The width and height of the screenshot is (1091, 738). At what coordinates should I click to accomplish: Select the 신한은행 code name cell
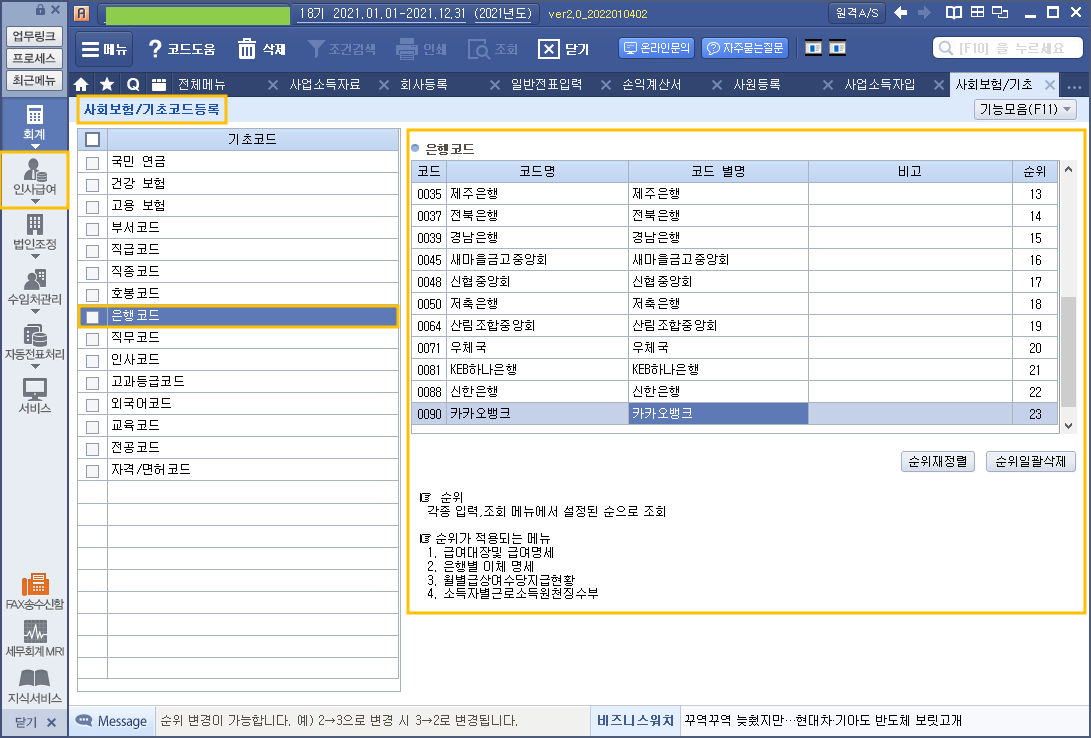pyautogui.click(x=537, y=392)
